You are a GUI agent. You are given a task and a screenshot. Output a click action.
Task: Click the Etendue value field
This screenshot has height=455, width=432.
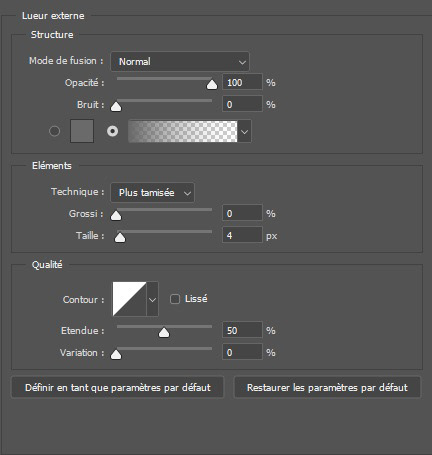(x=242, y=330)
